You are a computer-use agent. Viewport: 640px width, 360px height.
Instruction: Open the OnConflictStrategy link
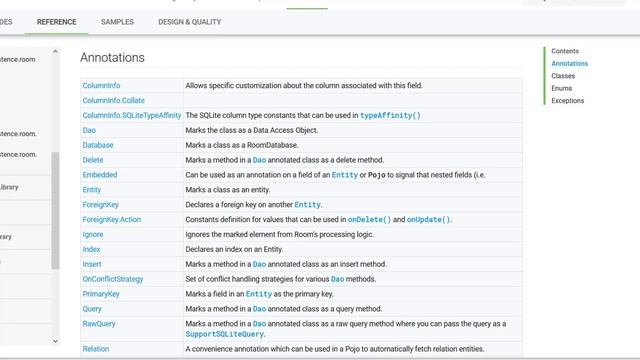click(113, 279)
